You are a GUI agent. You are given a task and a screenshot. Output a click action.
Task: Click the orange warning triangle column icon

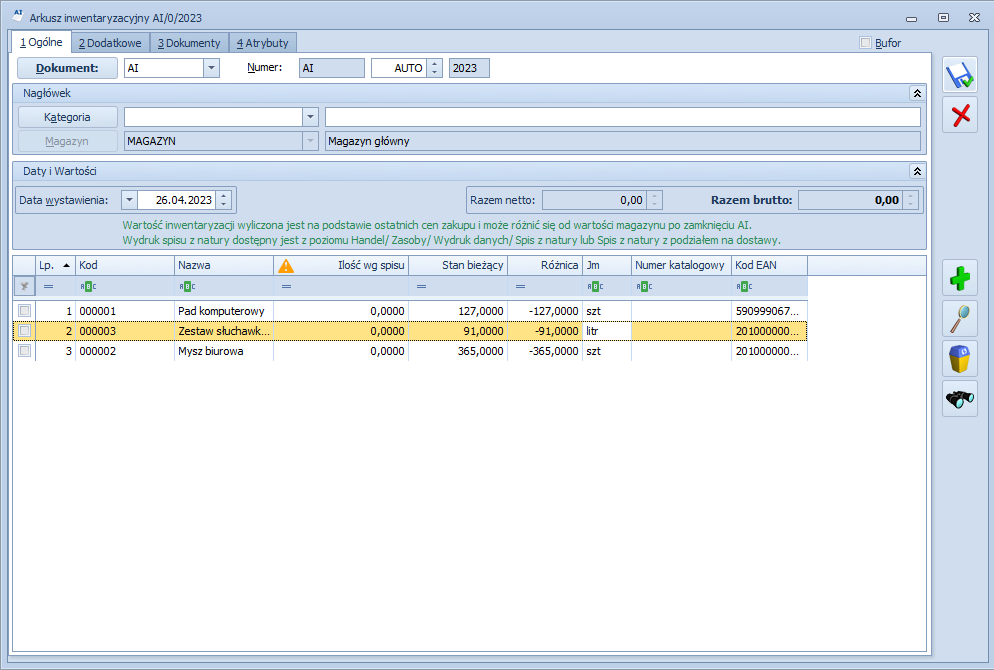[286, 266]
